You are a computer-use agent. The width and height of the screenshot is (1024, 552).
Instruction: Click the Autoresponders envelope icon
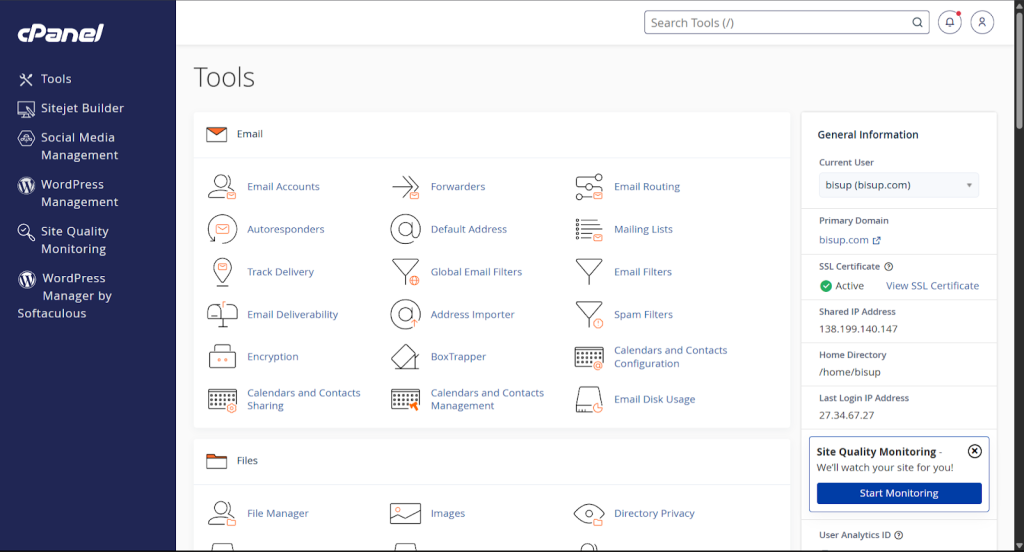point(221,229)
